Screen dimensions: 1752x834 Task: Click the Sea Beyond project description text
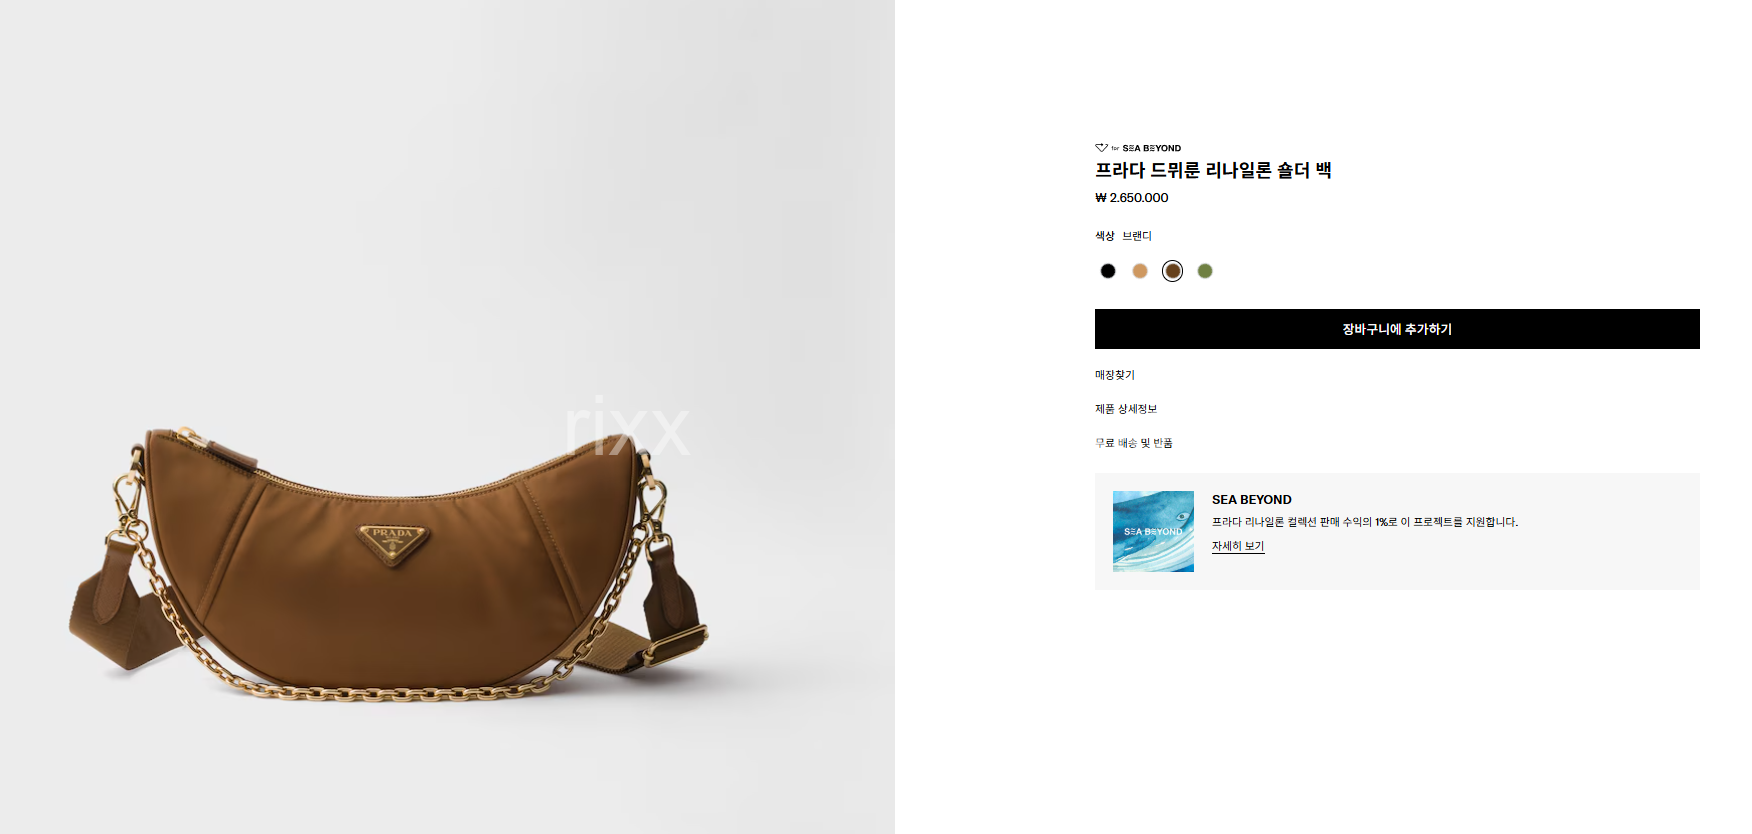click(x=1365, y=522)
